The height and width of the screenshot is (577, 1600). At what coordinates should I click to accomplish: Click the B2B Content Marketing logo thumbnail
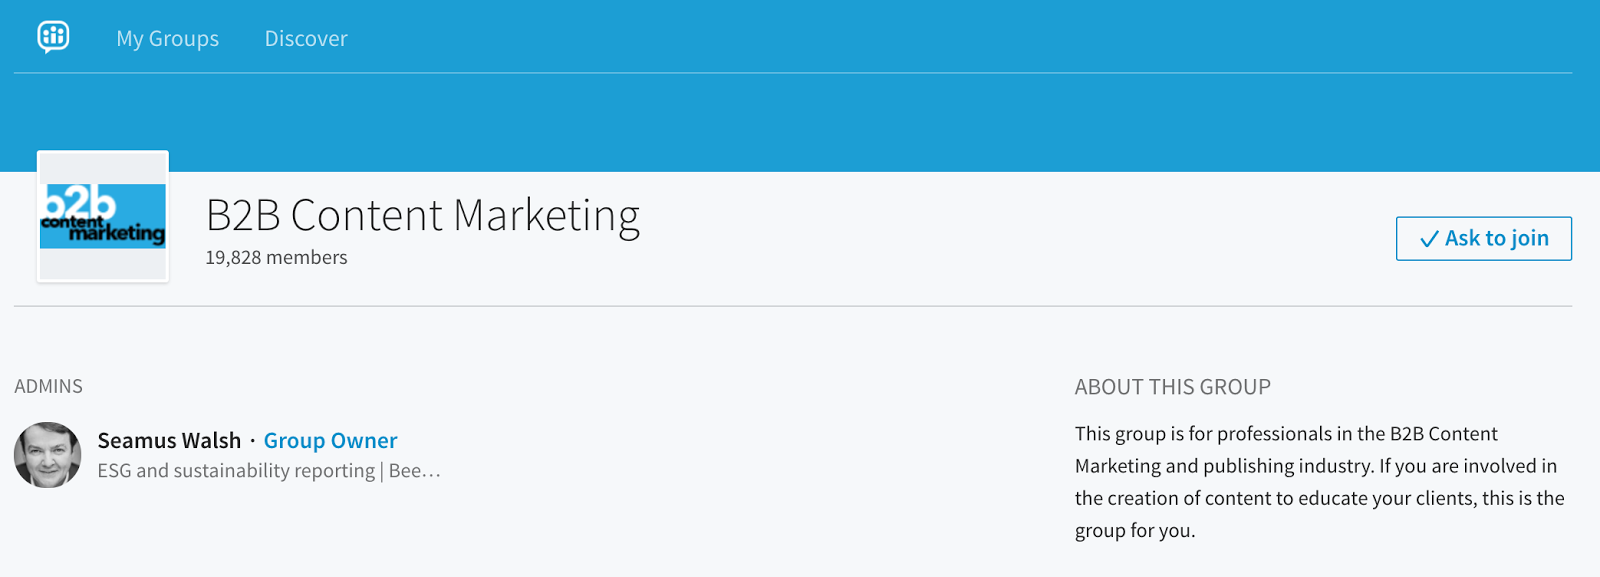tap(103, 217)
